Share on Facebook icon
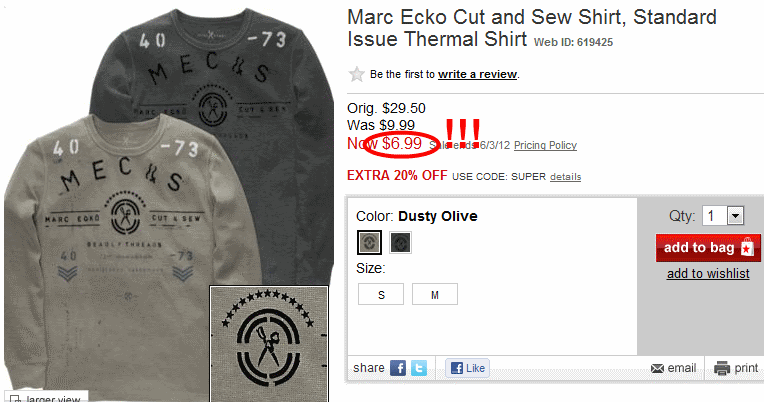Screen dimensions: 764x402 click(398, 368)
